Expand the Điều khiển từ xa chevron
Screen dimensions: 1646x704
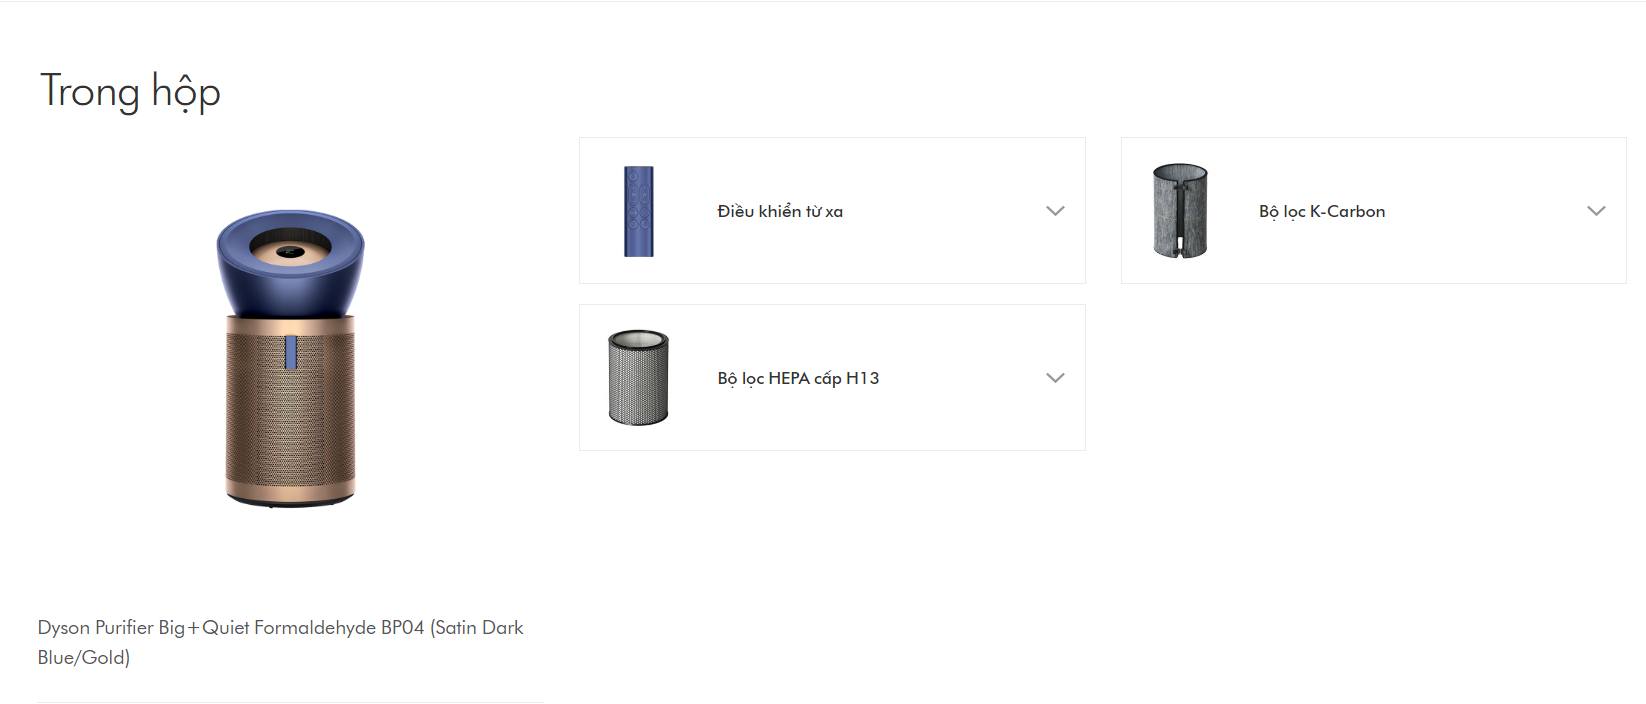click(1055, 211)
